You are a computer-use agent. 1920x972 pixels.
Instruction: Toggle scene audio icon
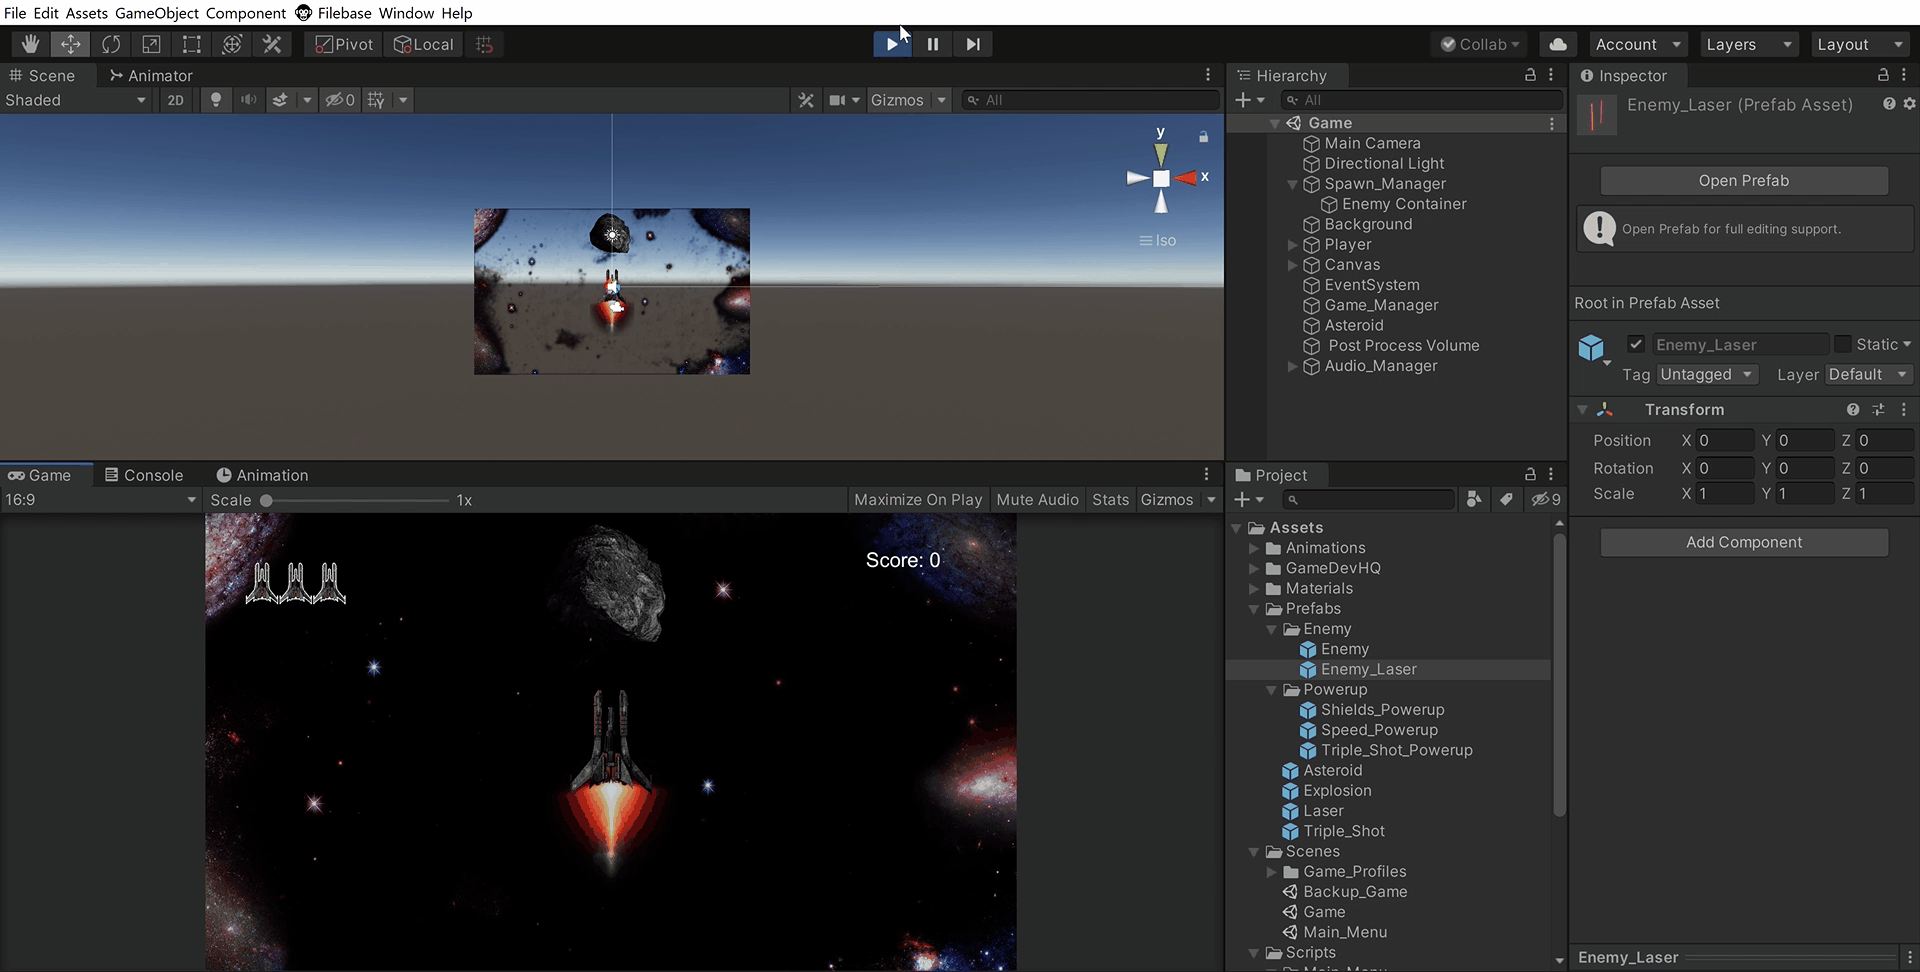pyautogui.click(x=248, y=100)
